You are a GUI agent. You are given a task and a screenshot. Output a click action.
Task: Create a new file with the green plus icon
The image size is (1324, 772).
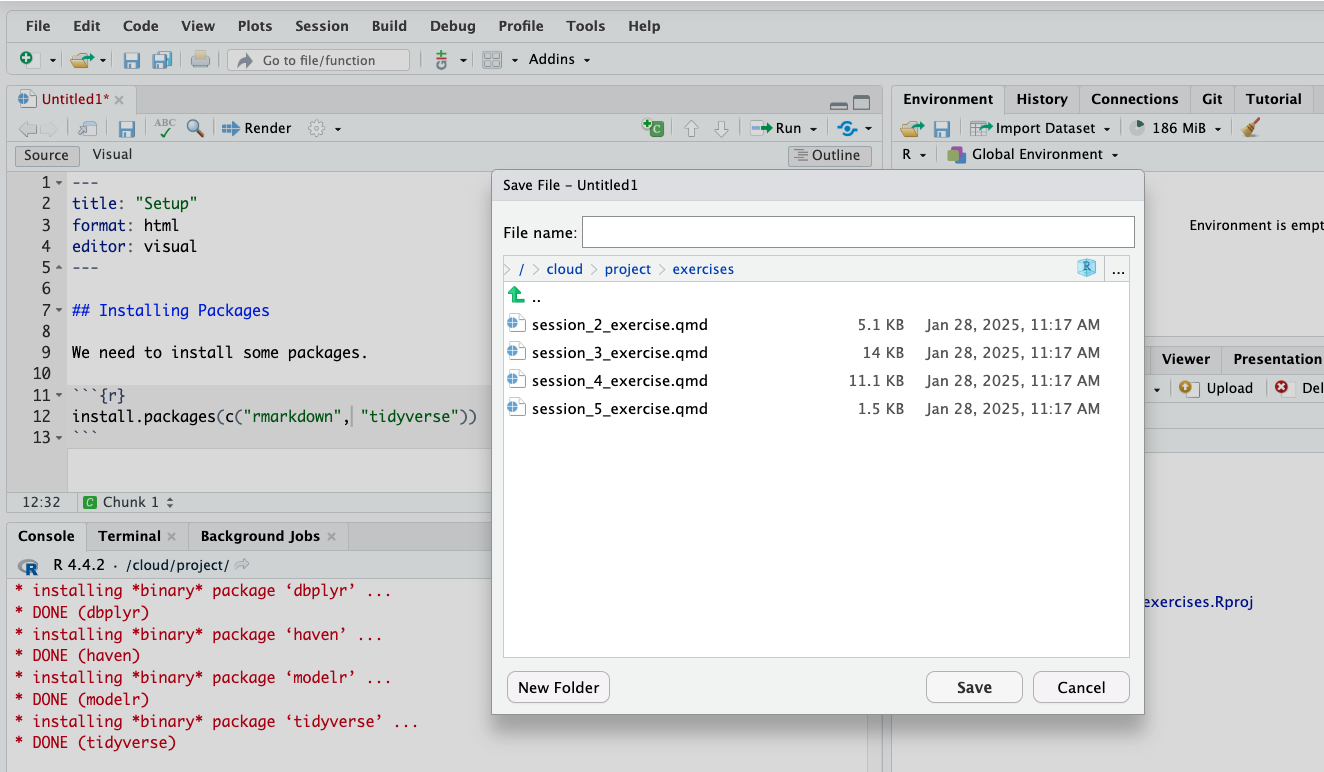tap(27, 59)
